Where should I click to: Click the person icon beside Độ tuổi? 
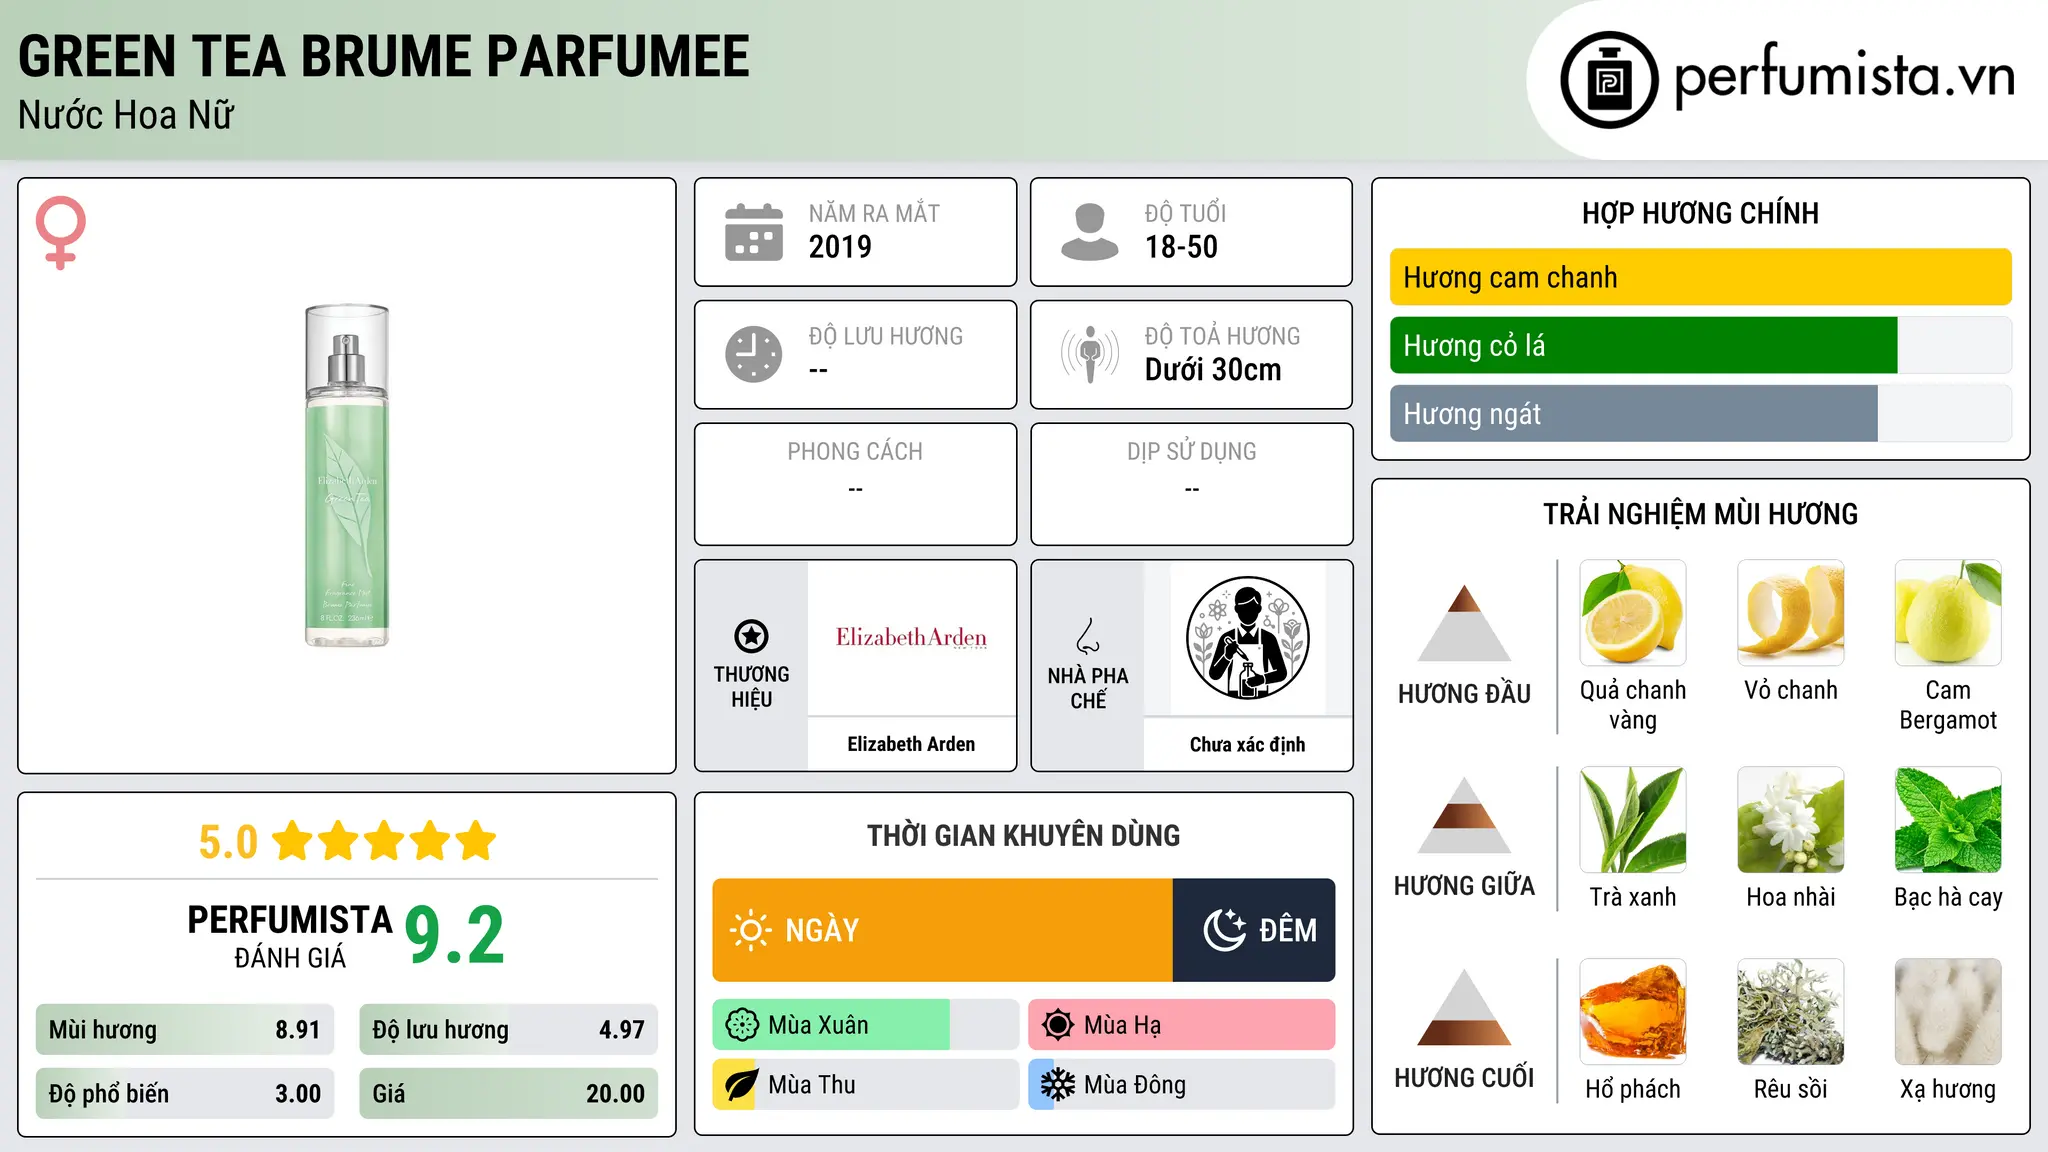1090,232
